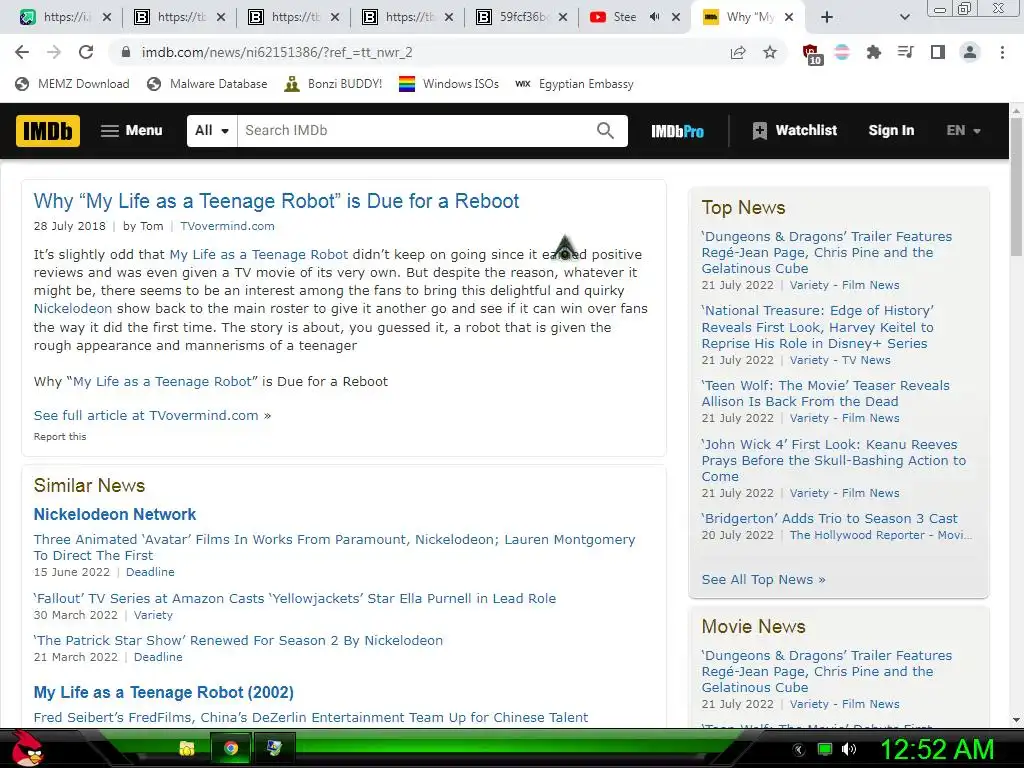Go back to the previous page
The height and width of the screenshot is (768, 1024).
(x=22, y=52)
